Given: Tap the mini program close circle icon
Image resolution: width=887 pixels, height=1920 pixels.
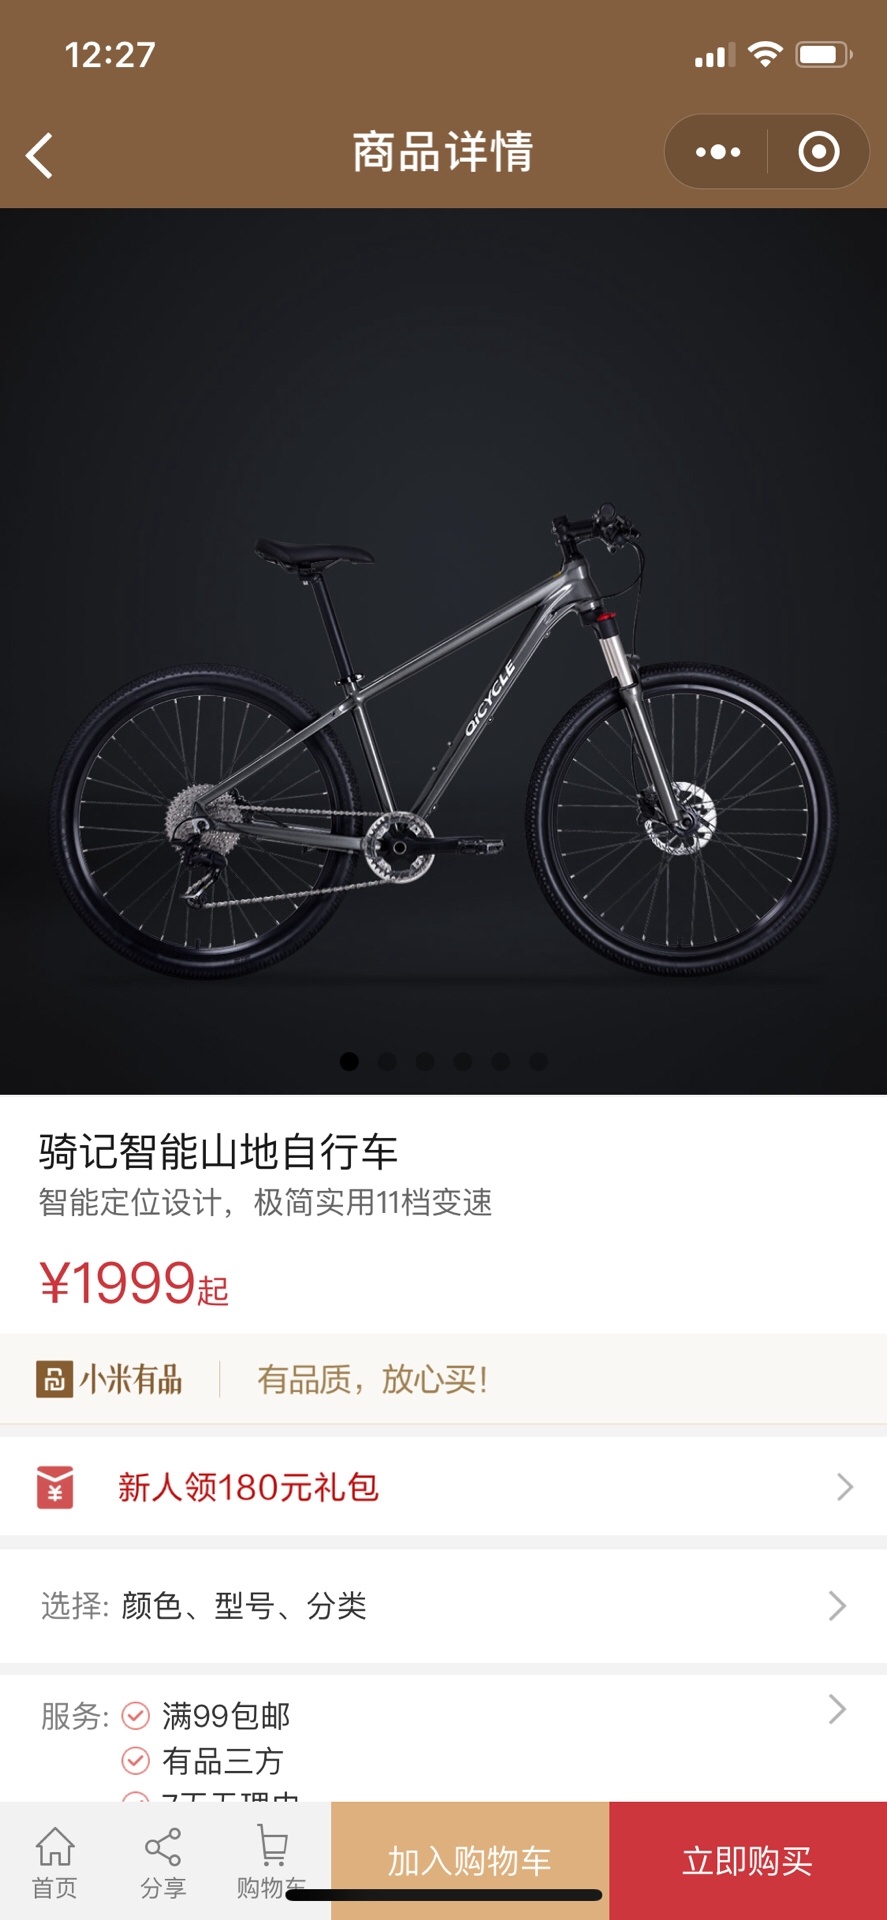Looking at the screenshot, I should click(x=818, y=152).
